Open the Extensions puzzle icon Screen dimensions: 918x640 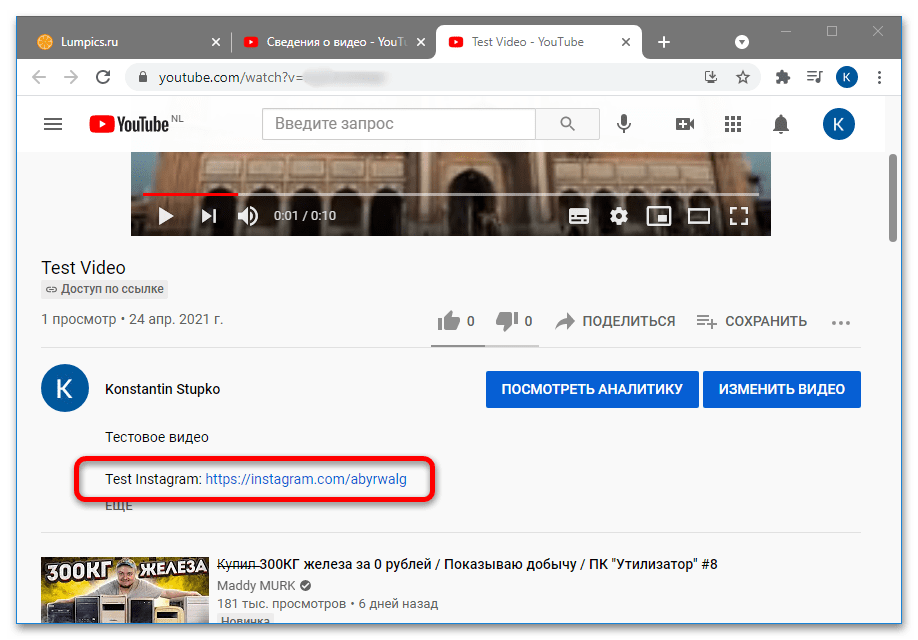[x=782, y=77]
